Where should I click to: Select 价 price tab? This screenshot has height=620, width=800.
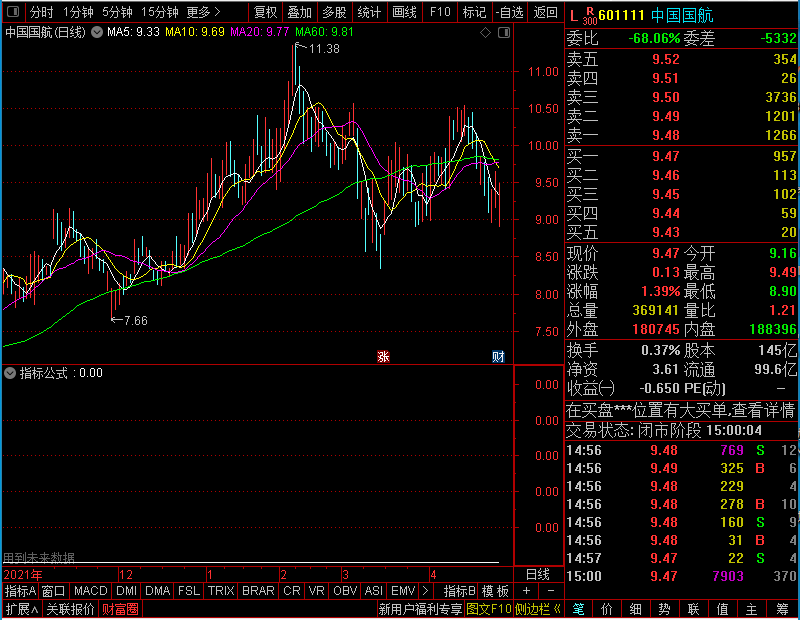[607, 609]
